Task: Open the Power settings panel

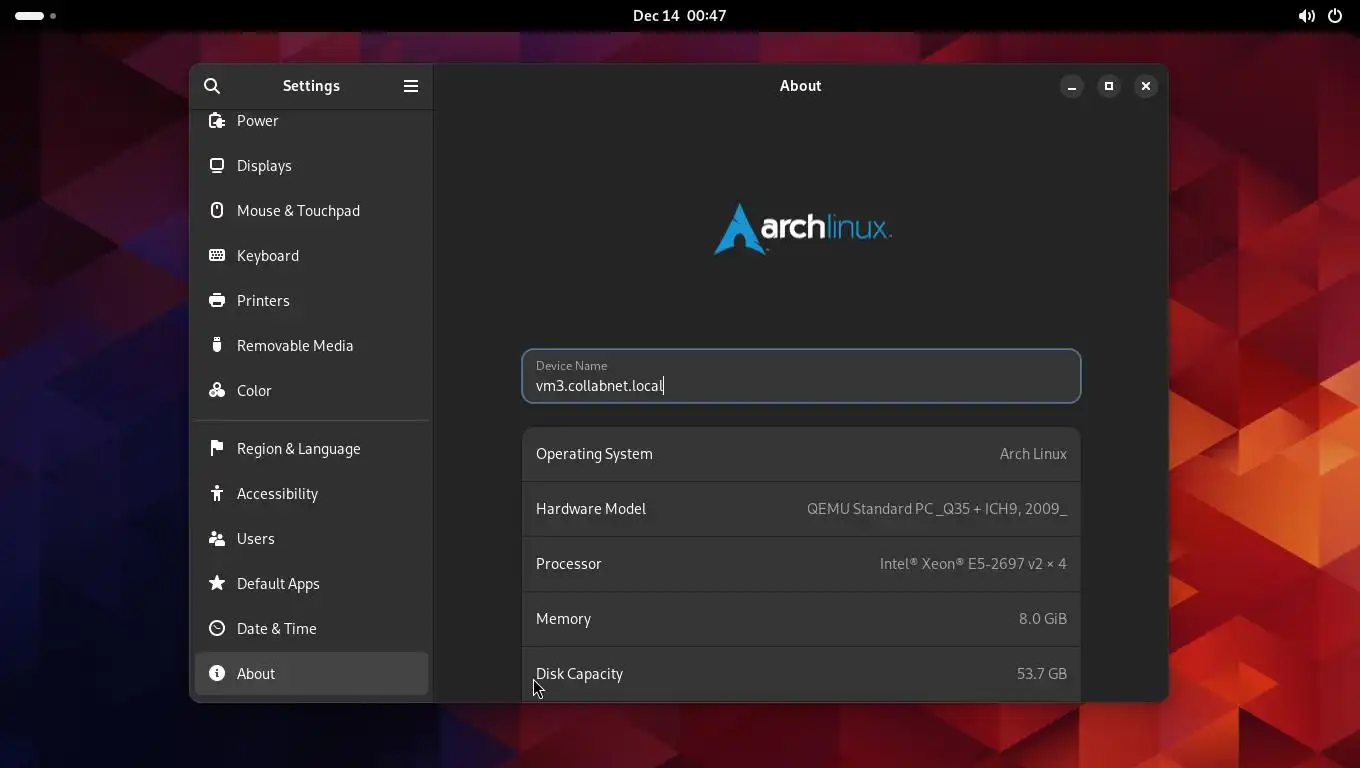Action: tap(312, 121)
